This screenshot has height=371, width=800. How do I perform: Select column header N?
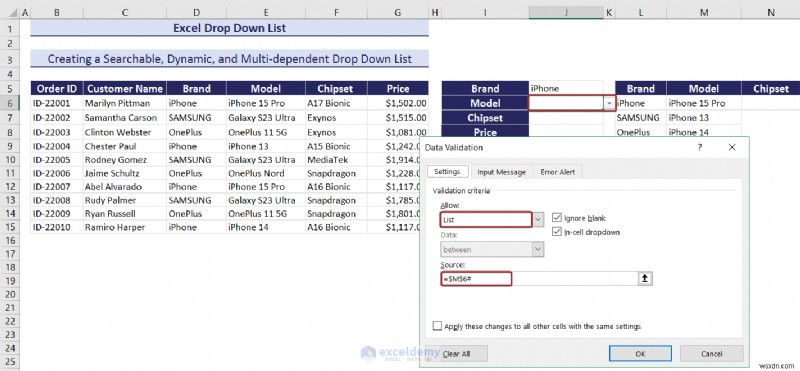point(770,13)
